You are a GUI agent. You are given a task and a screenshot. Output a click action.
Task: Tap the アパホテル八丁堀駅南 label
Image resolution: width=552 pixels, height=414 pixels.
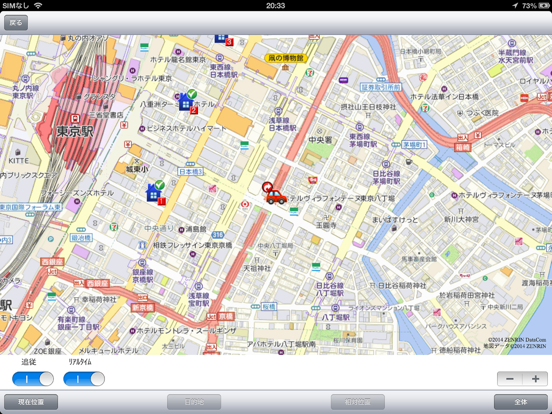(x=281, y=344)
